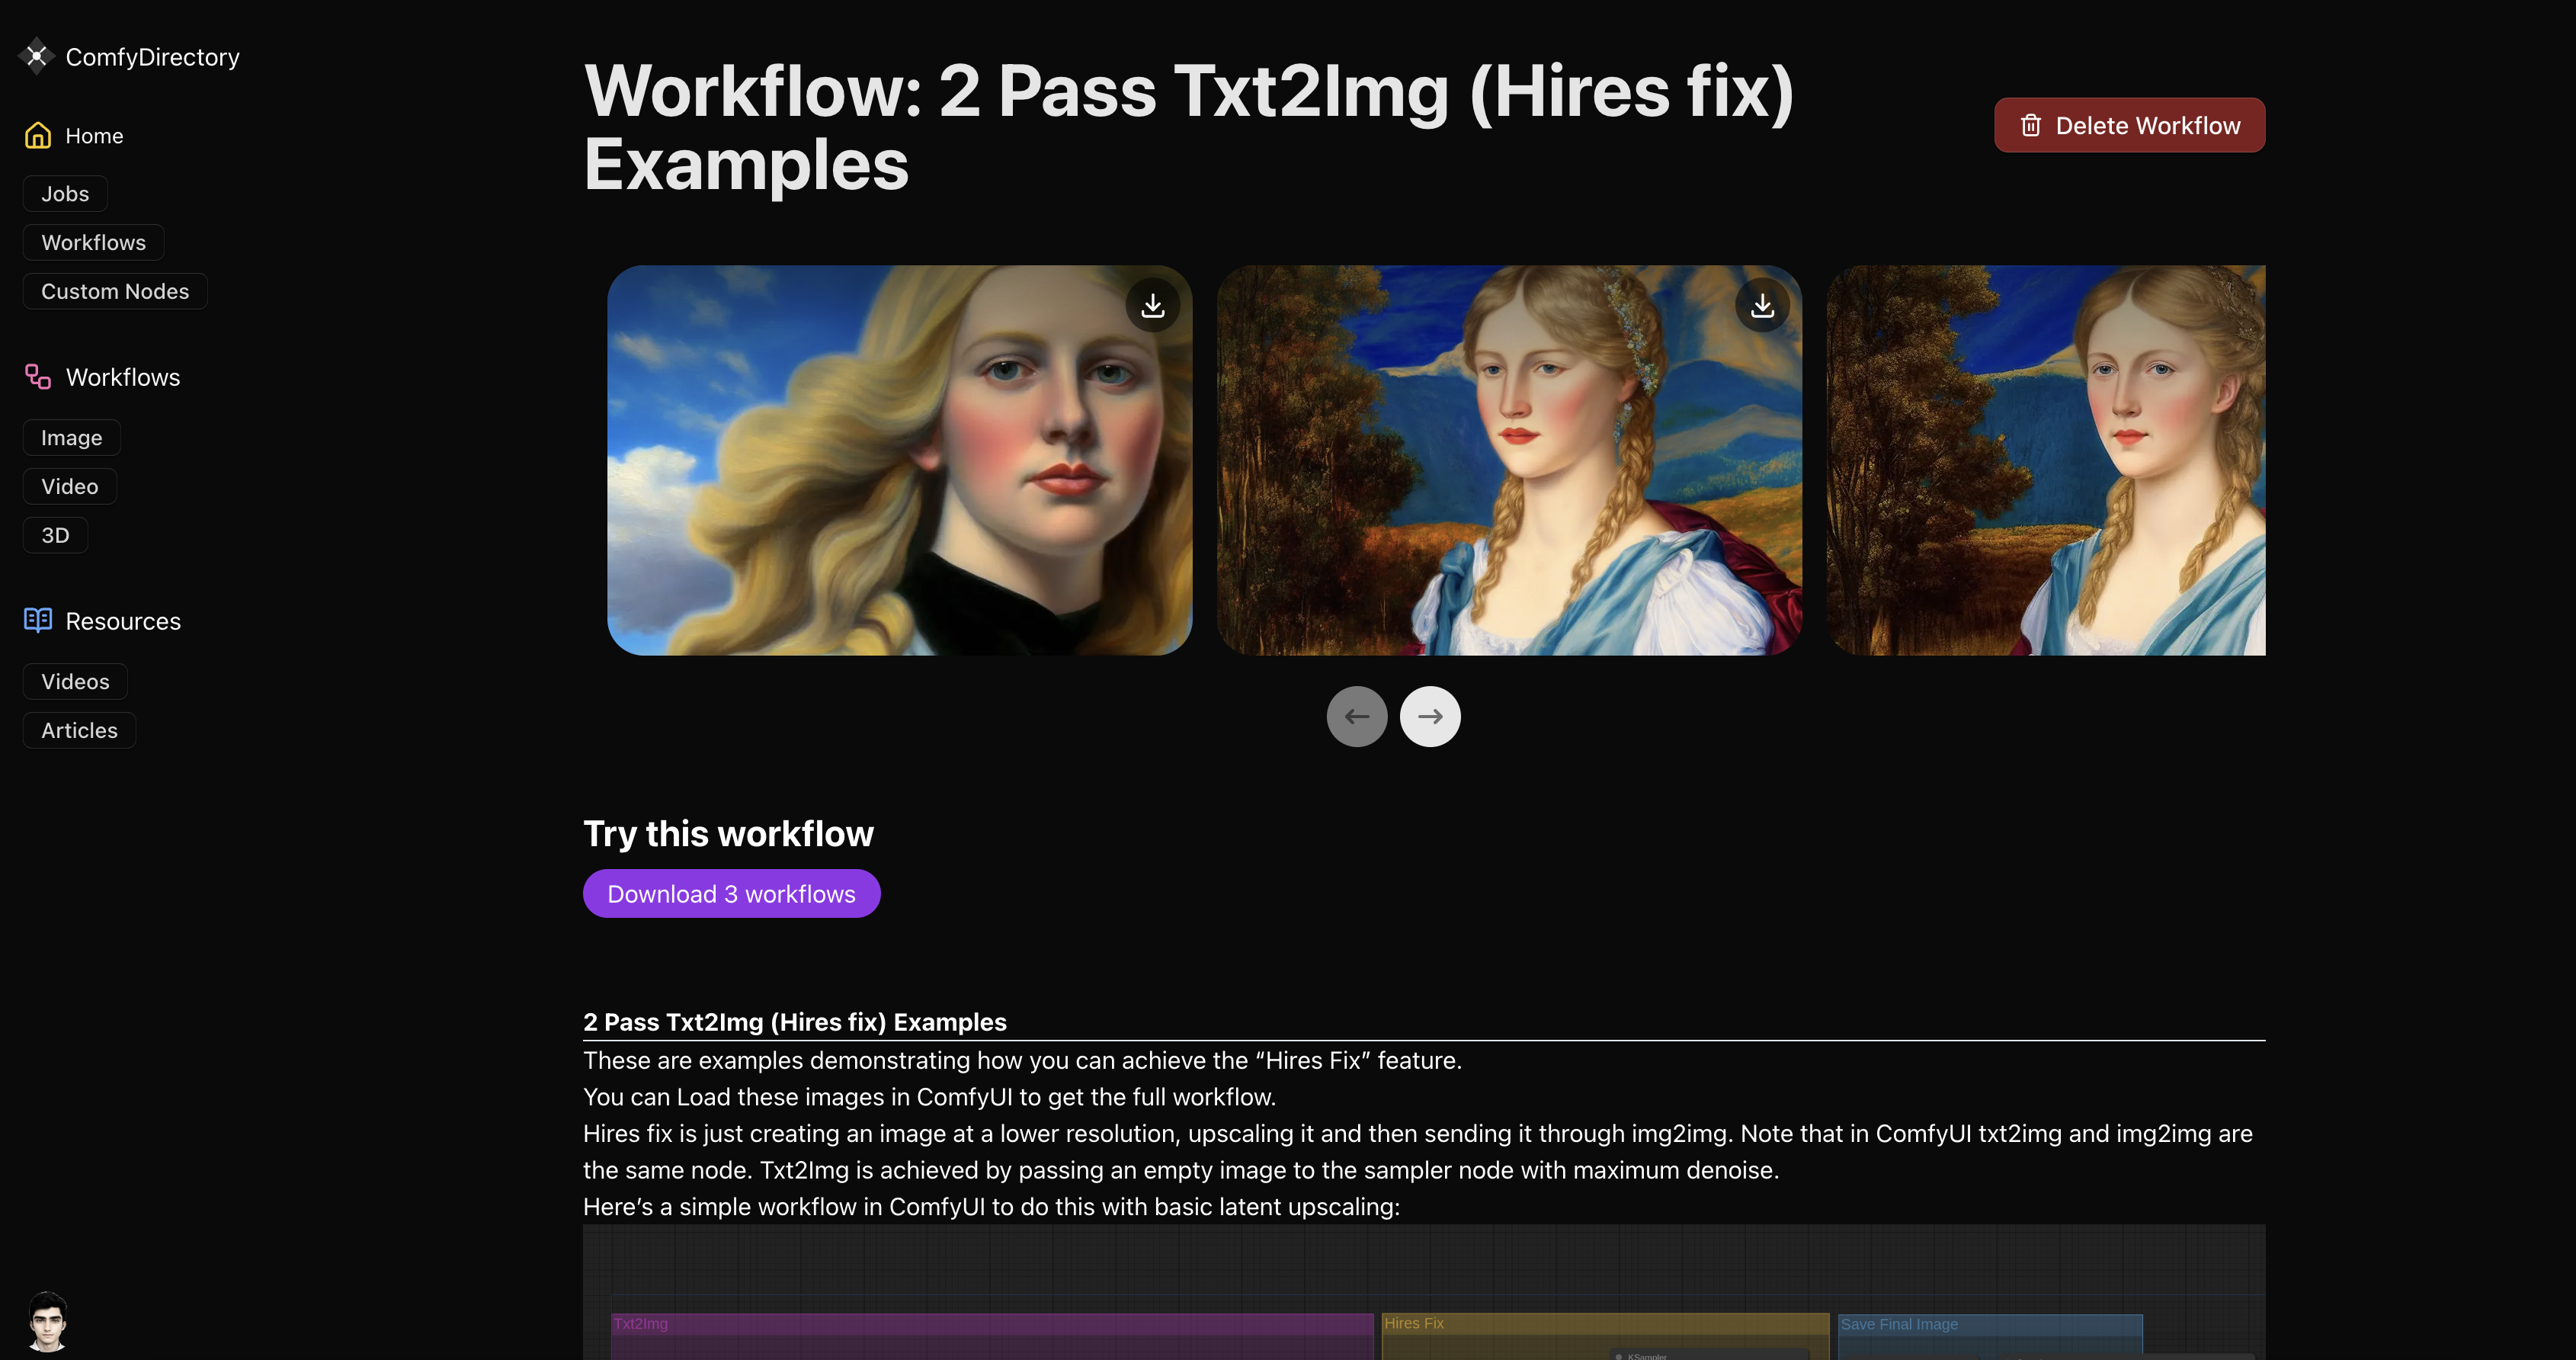Go to the Articles resources page
The height and width of the screenshot is (1360, 2576).
pyautogui.click(x=79, y=730)
